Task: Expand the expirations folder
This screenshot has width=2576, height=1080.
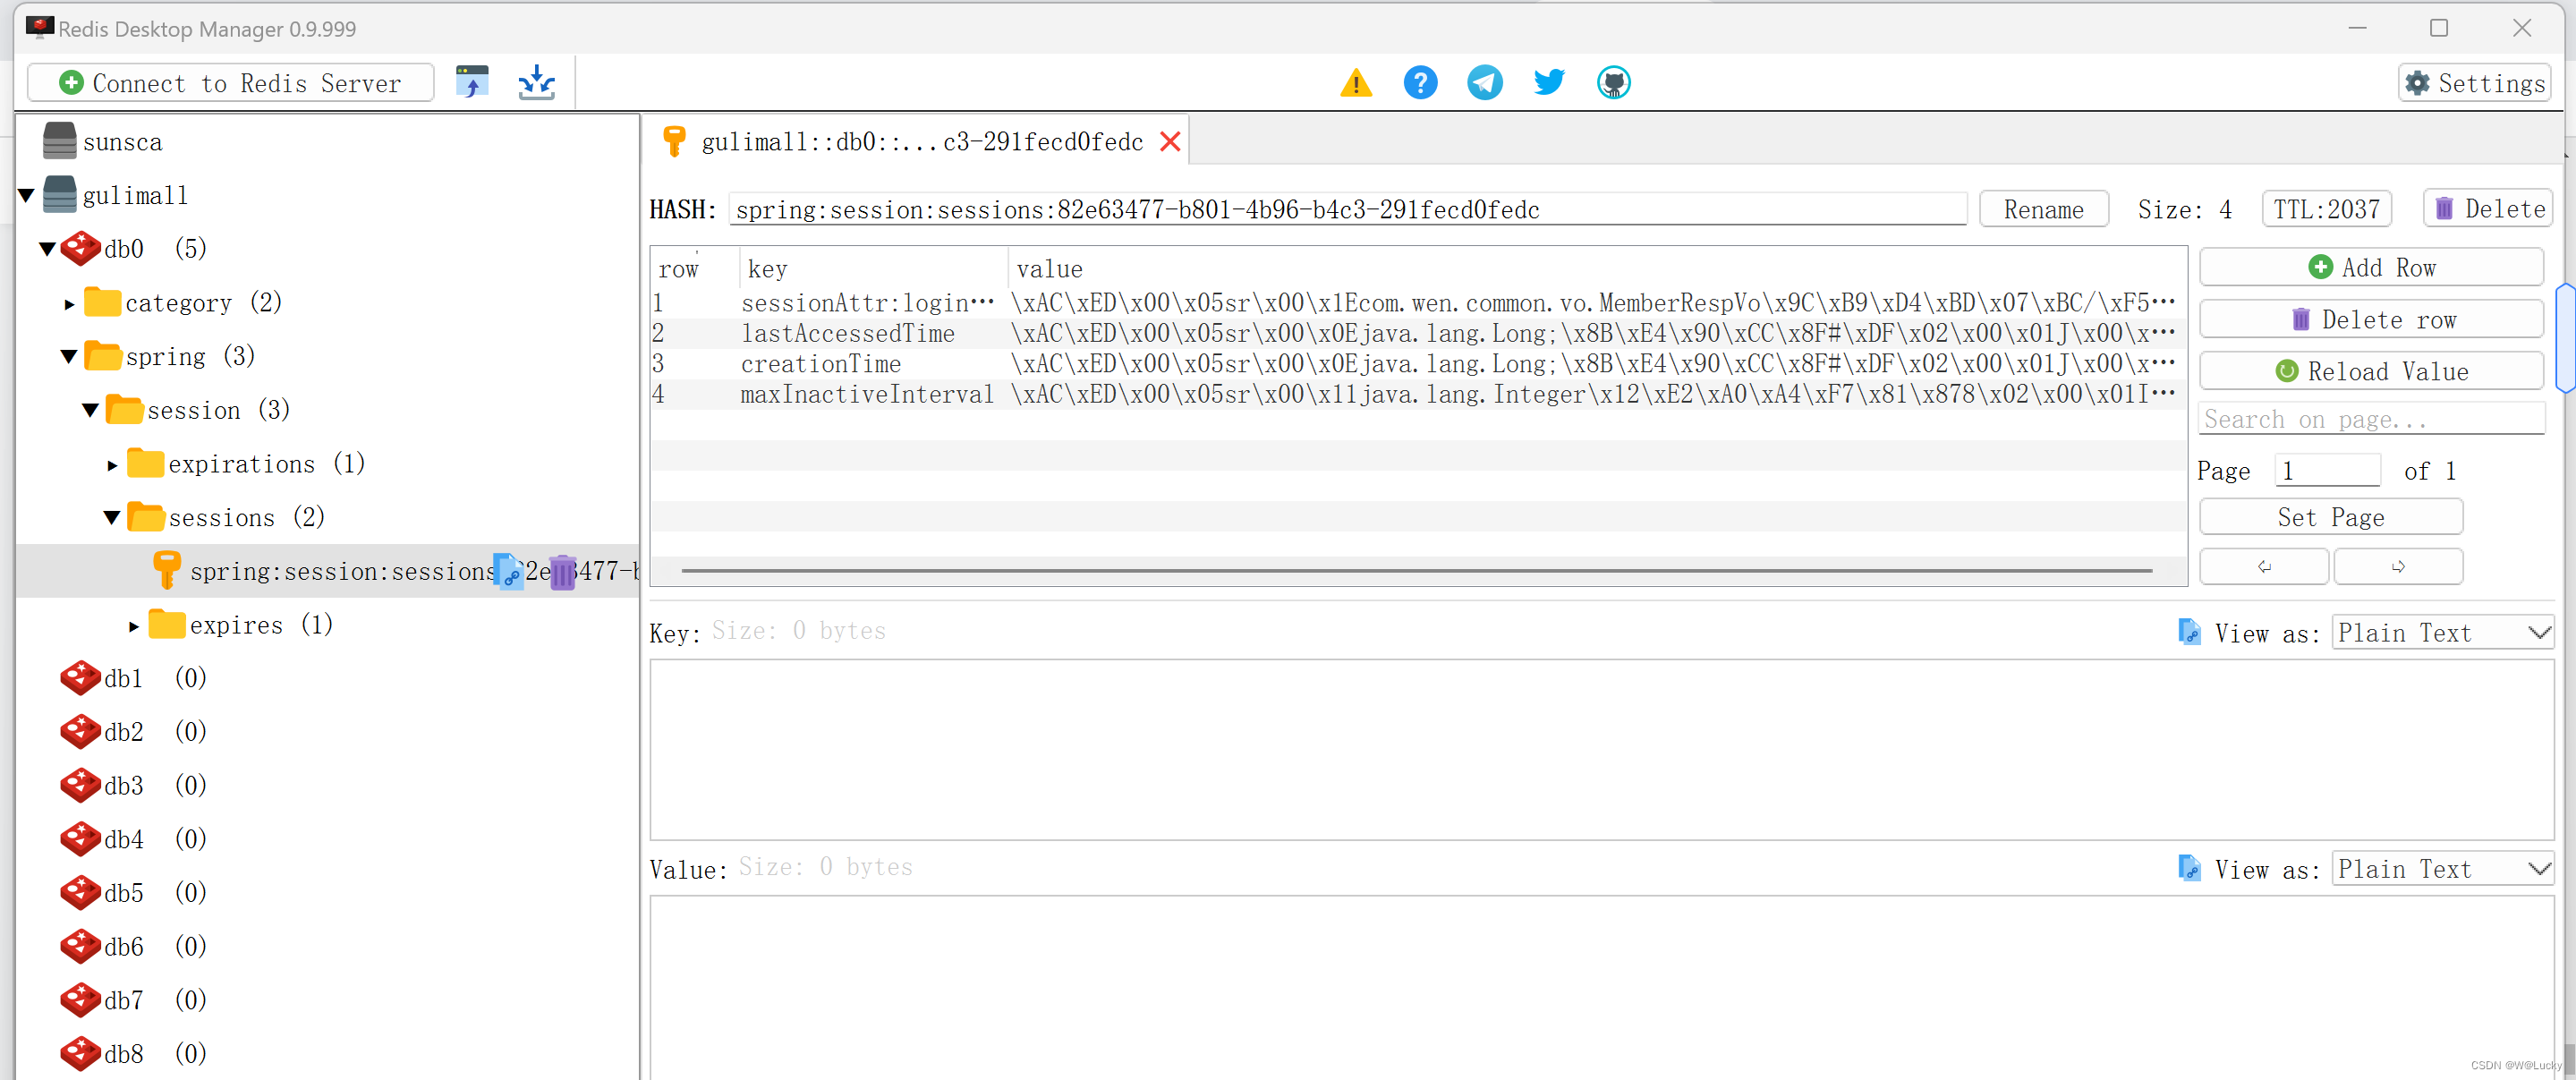Action: 112,464
